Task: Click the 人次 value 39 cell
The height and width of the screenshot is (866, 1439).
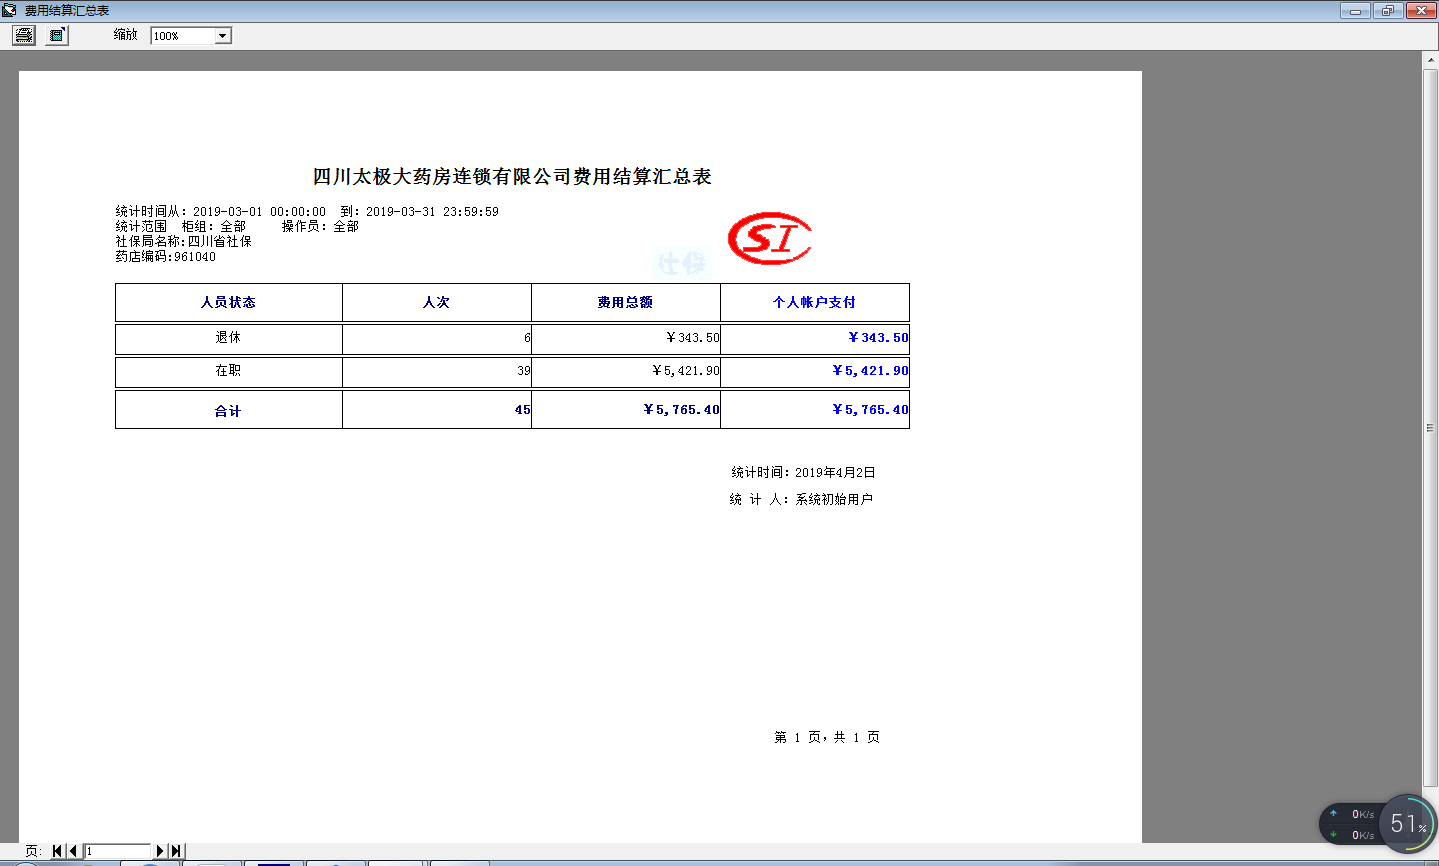Action: click(437, 371)
